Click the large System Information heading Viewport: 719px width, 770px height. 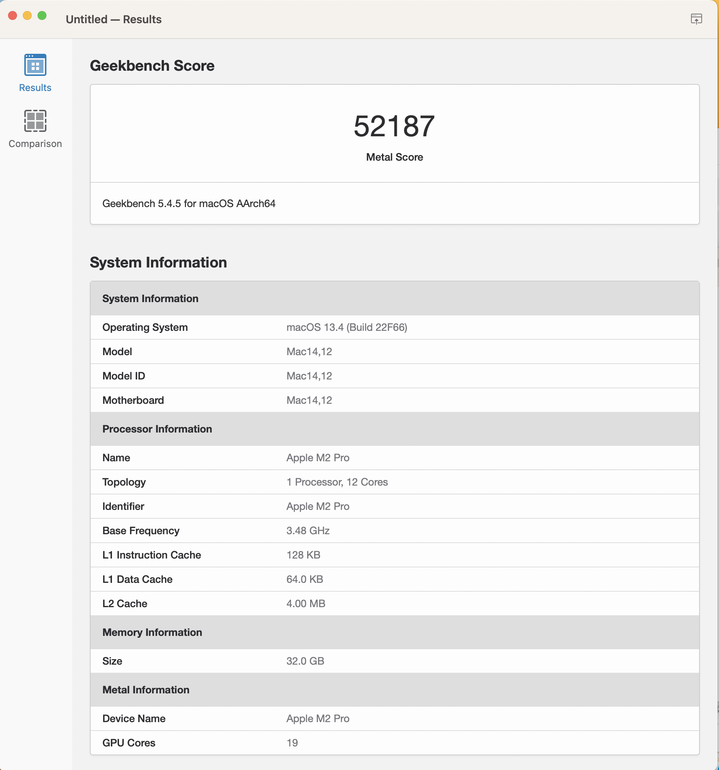[x=158, y=262]
